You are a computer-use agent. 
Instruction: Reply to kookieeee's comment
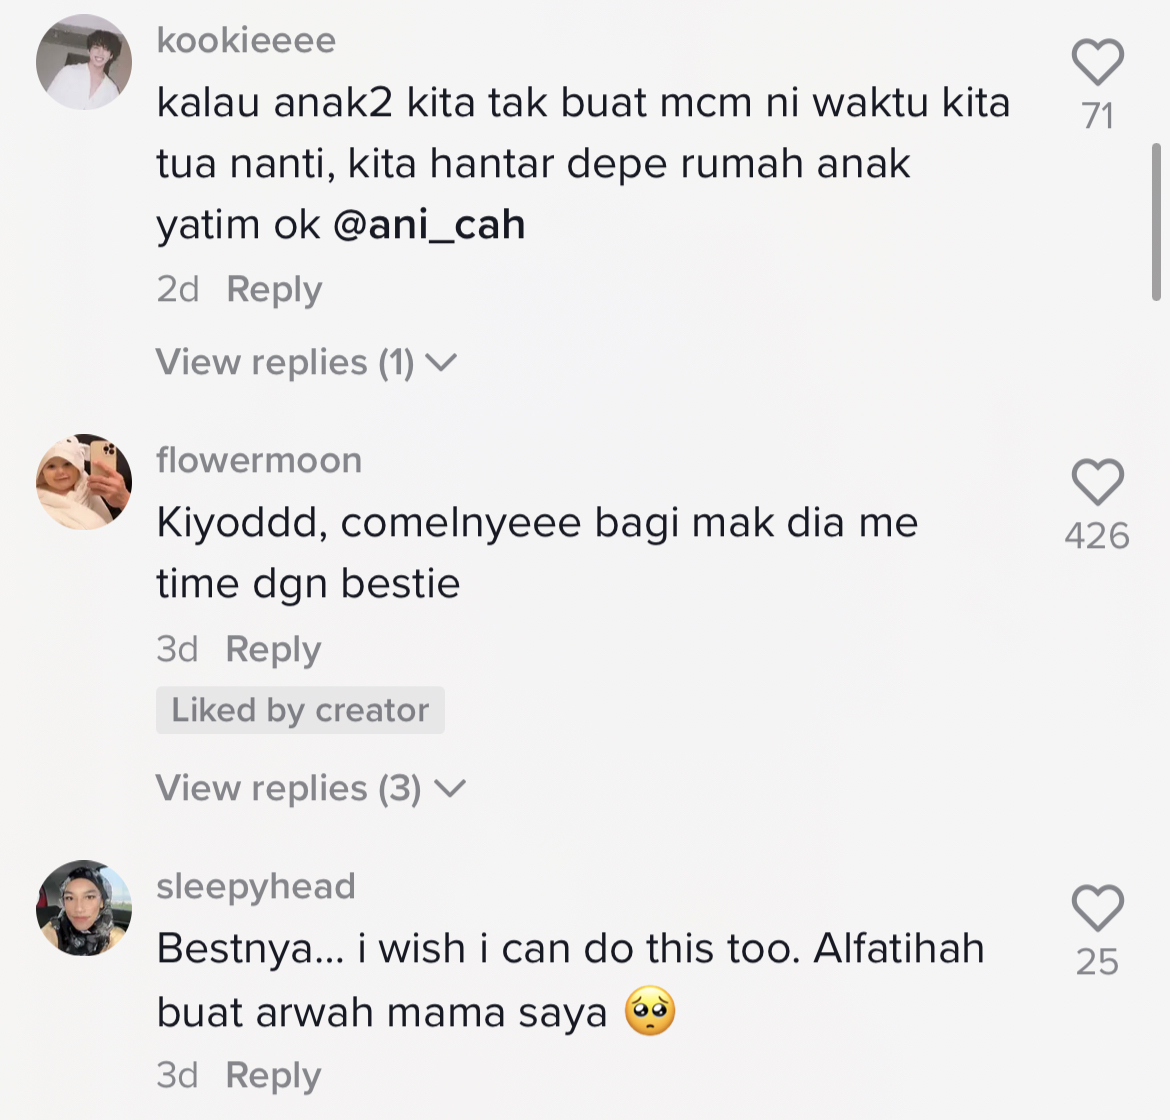click(x=274, y=289)
